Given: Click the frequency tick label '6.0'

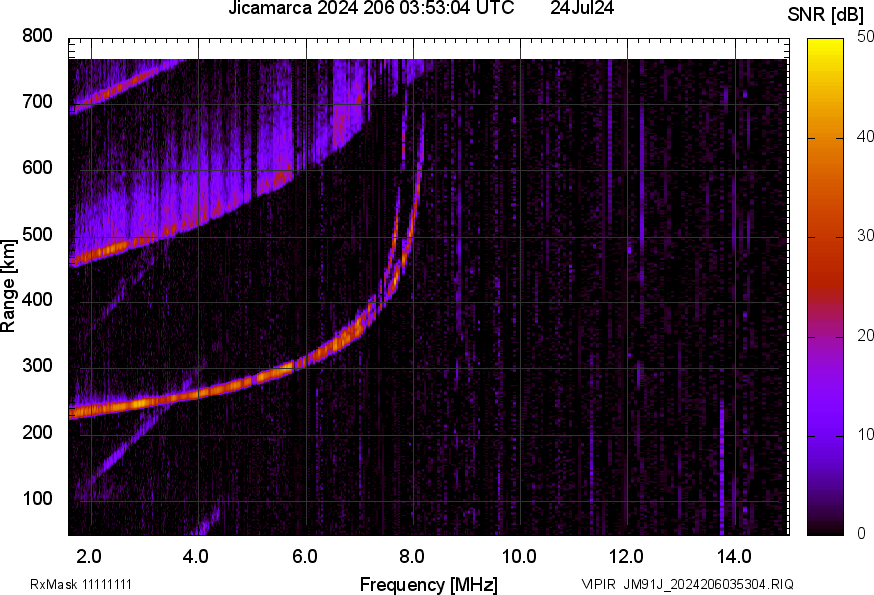Looking at the screenshot, I should pyautogui.click(x=304, y=556).
